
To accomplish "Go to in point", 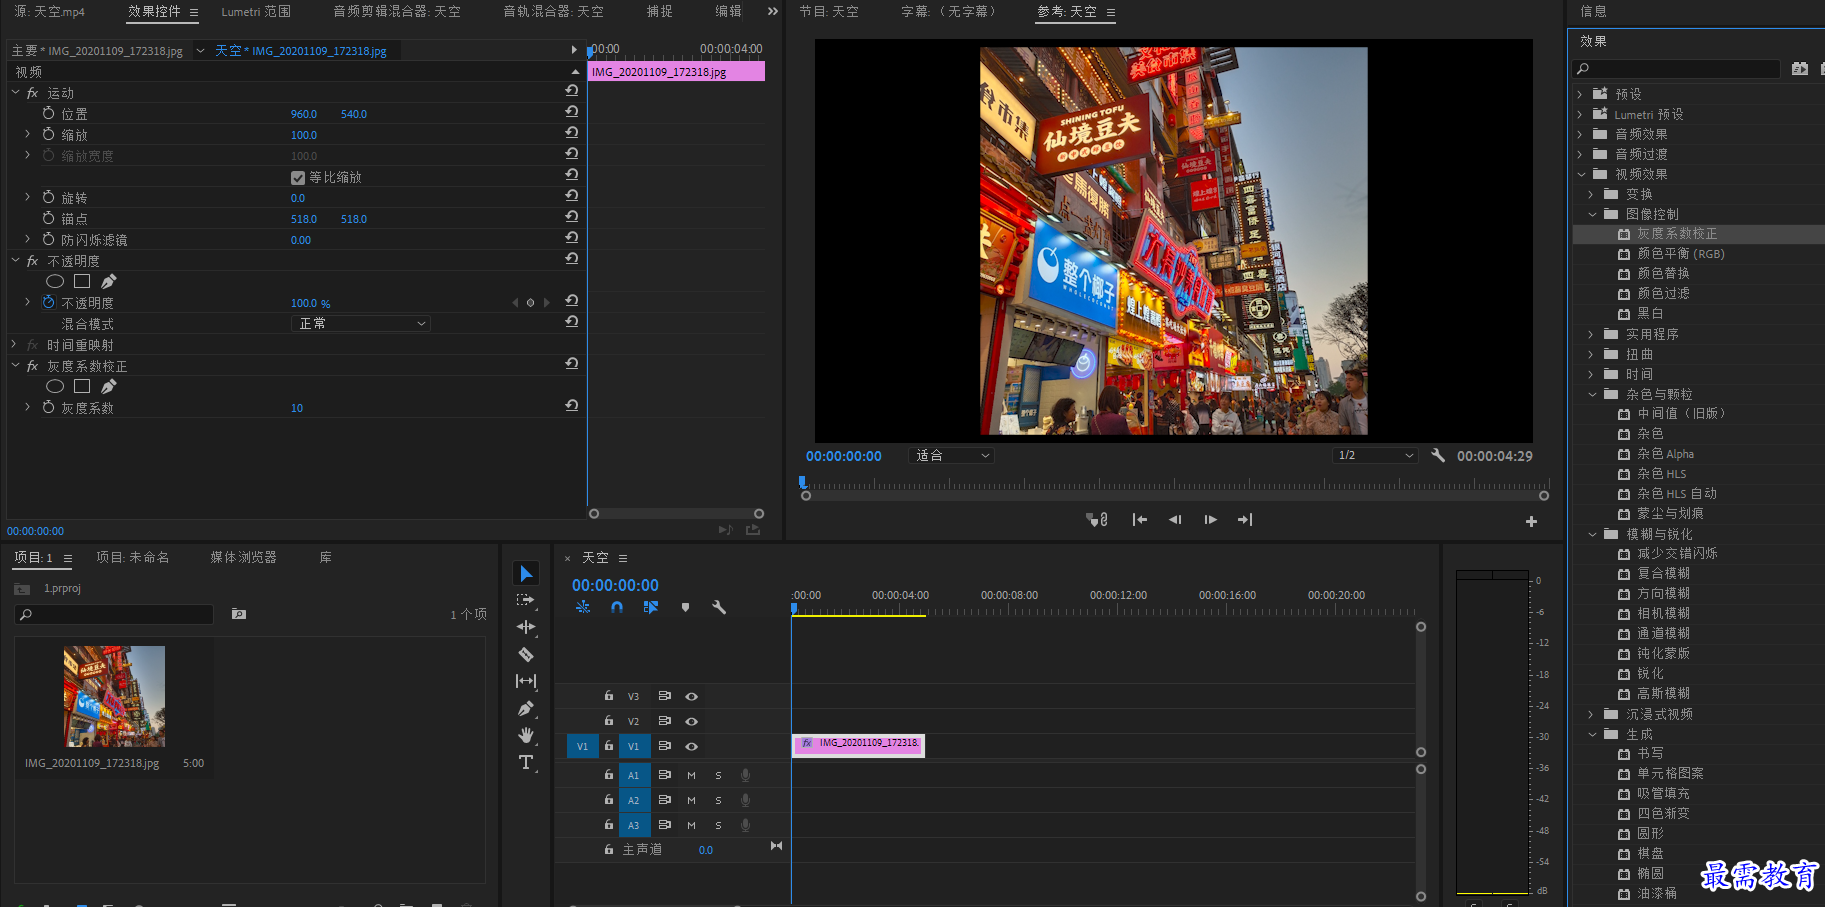I will (x=1139, y=519).
